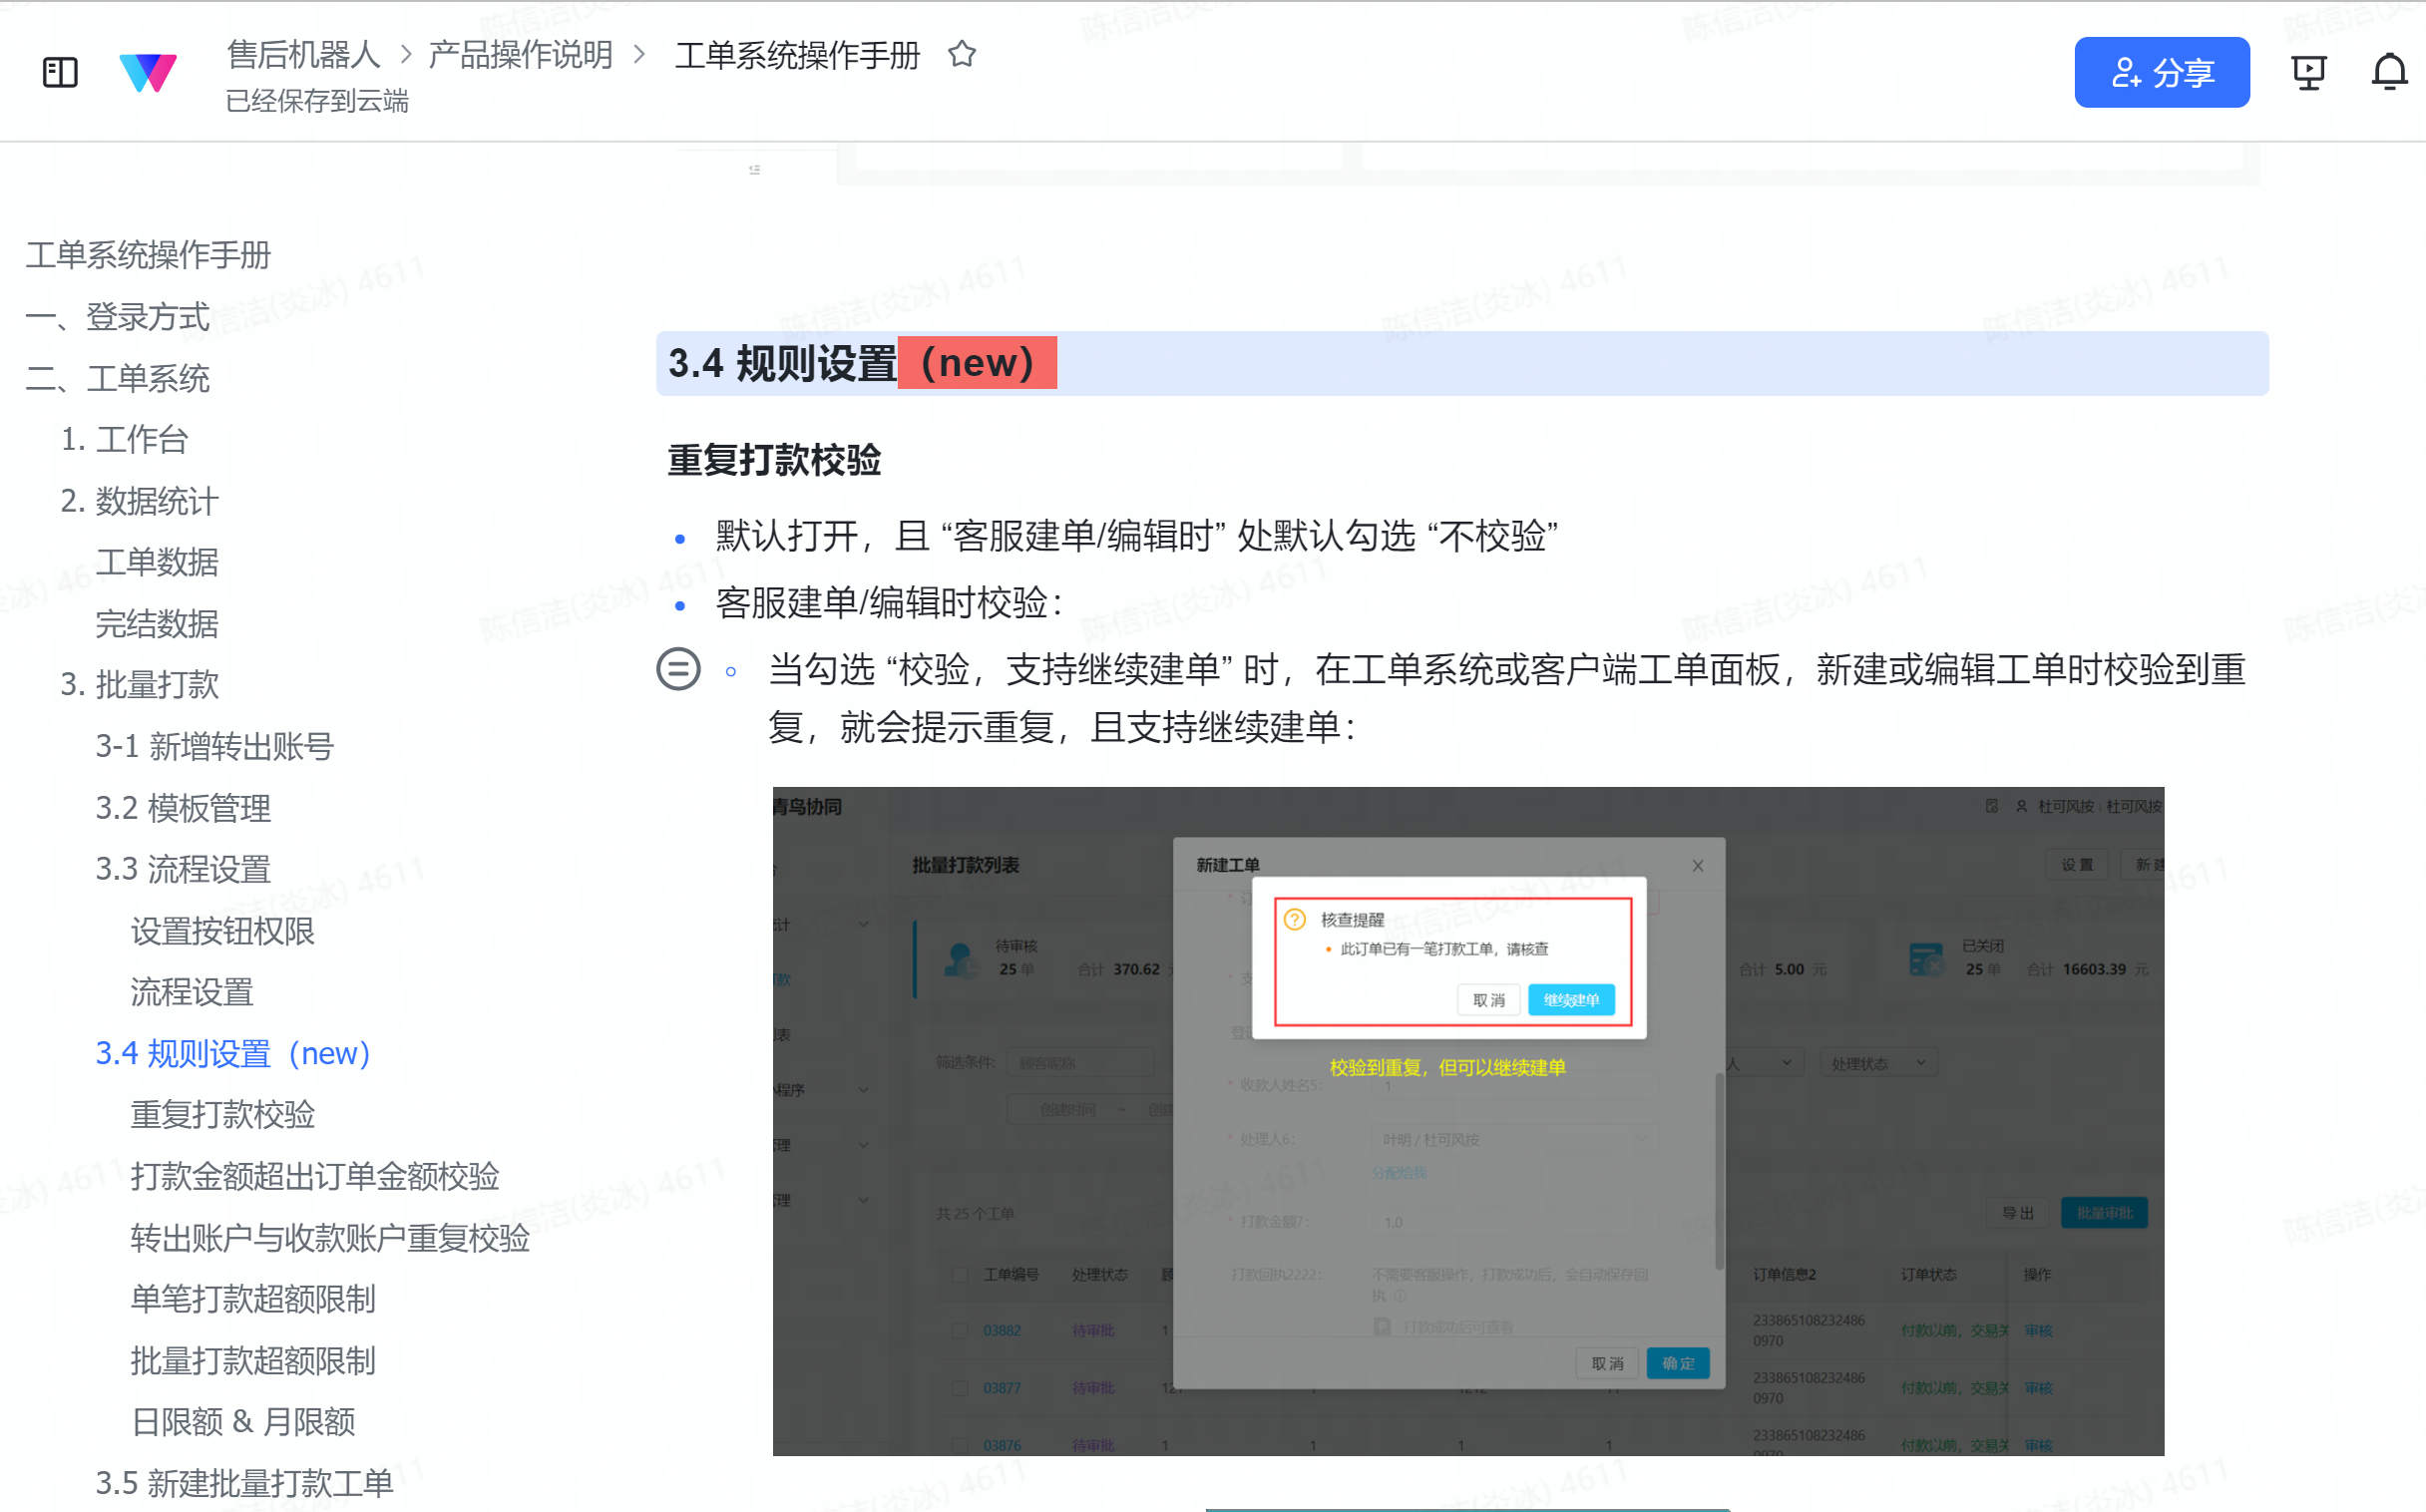Jump to 1. 工作台 section
The image size is (2426, 1512).
[124, 439]
